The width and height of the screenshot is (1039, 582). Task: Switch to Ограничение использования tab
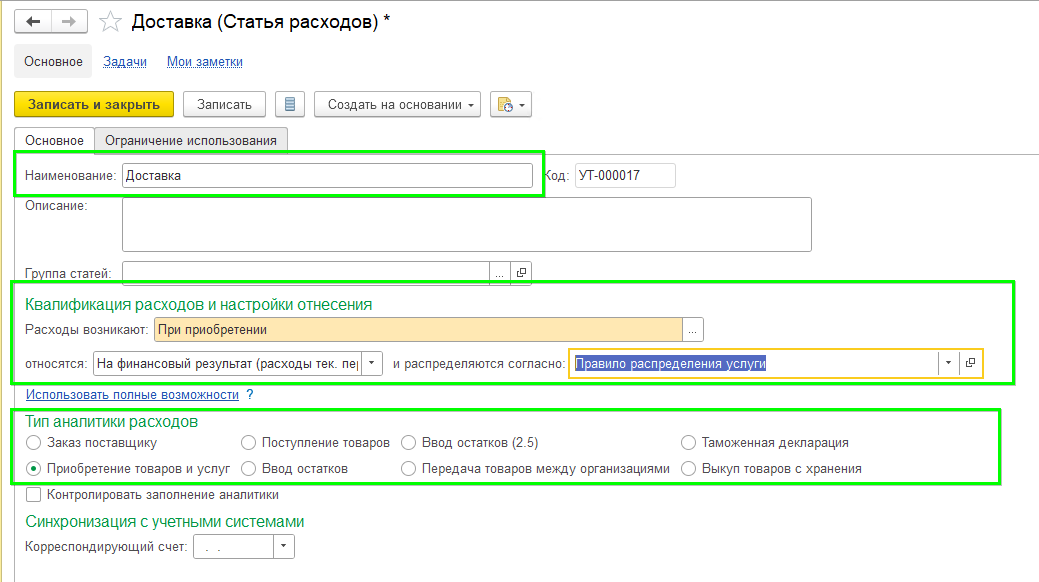(x=191, y=141)
